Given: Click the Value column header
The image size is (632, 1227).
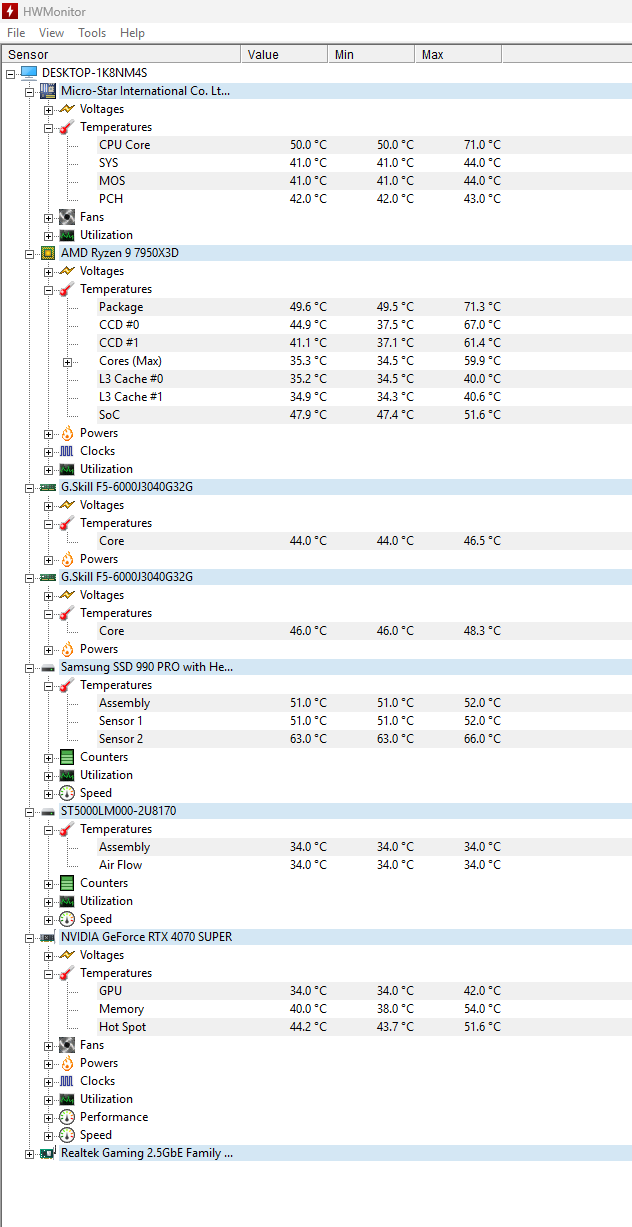Looking at the screenshot, I should [284, 55].
